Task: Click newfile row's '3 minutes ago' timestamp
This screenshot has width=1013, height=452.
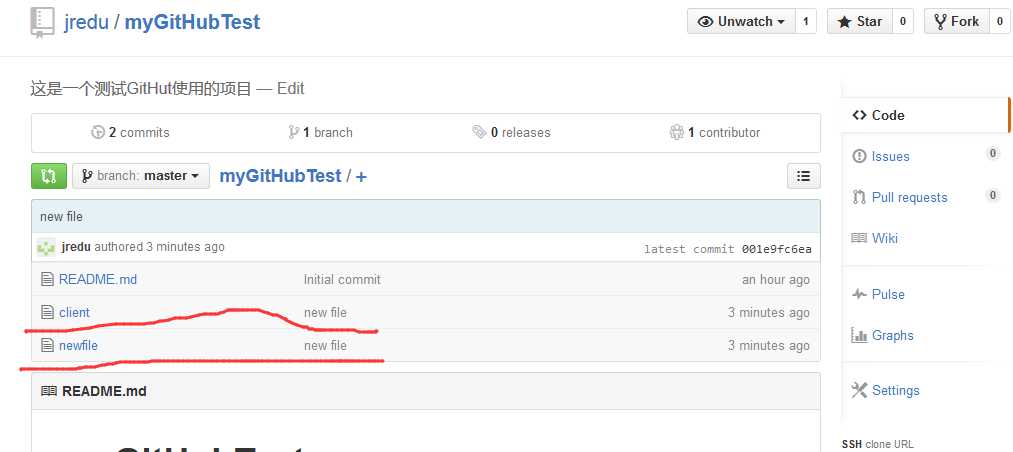Action: [x=769, y=345]
